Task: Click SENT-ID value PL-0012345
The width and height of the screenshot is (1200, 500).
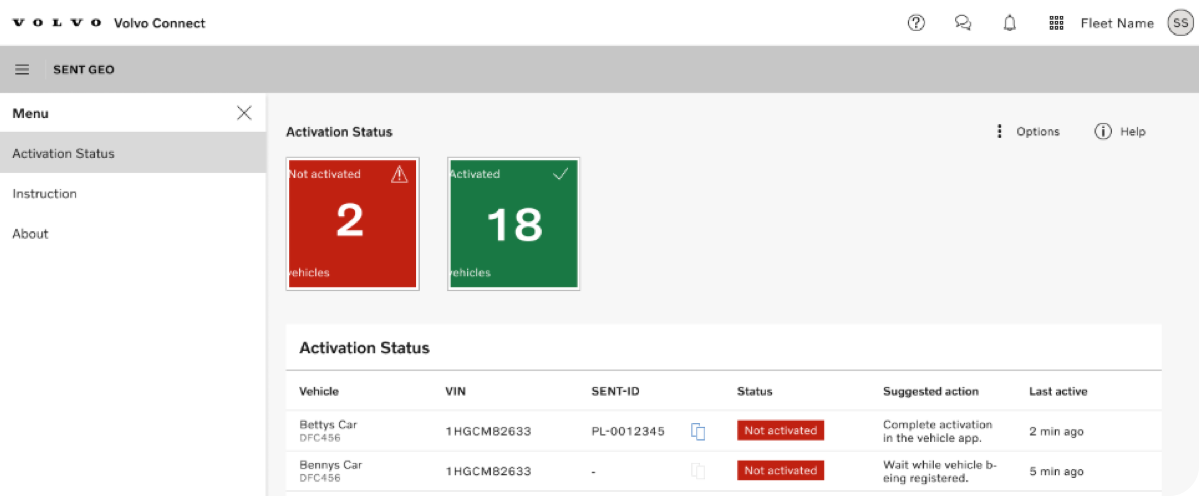Action: (x=628, y=431)
